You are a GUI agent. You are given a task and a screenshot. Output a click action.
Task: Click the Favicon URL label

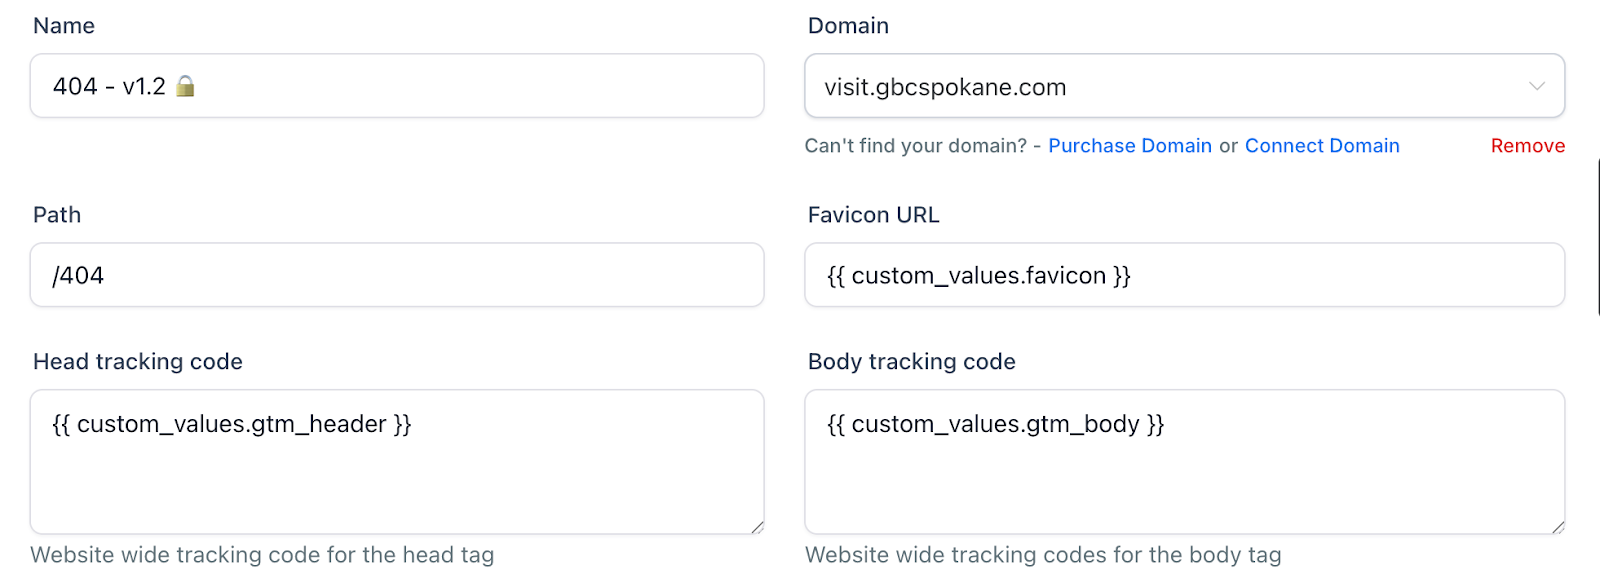pos(873,215)
